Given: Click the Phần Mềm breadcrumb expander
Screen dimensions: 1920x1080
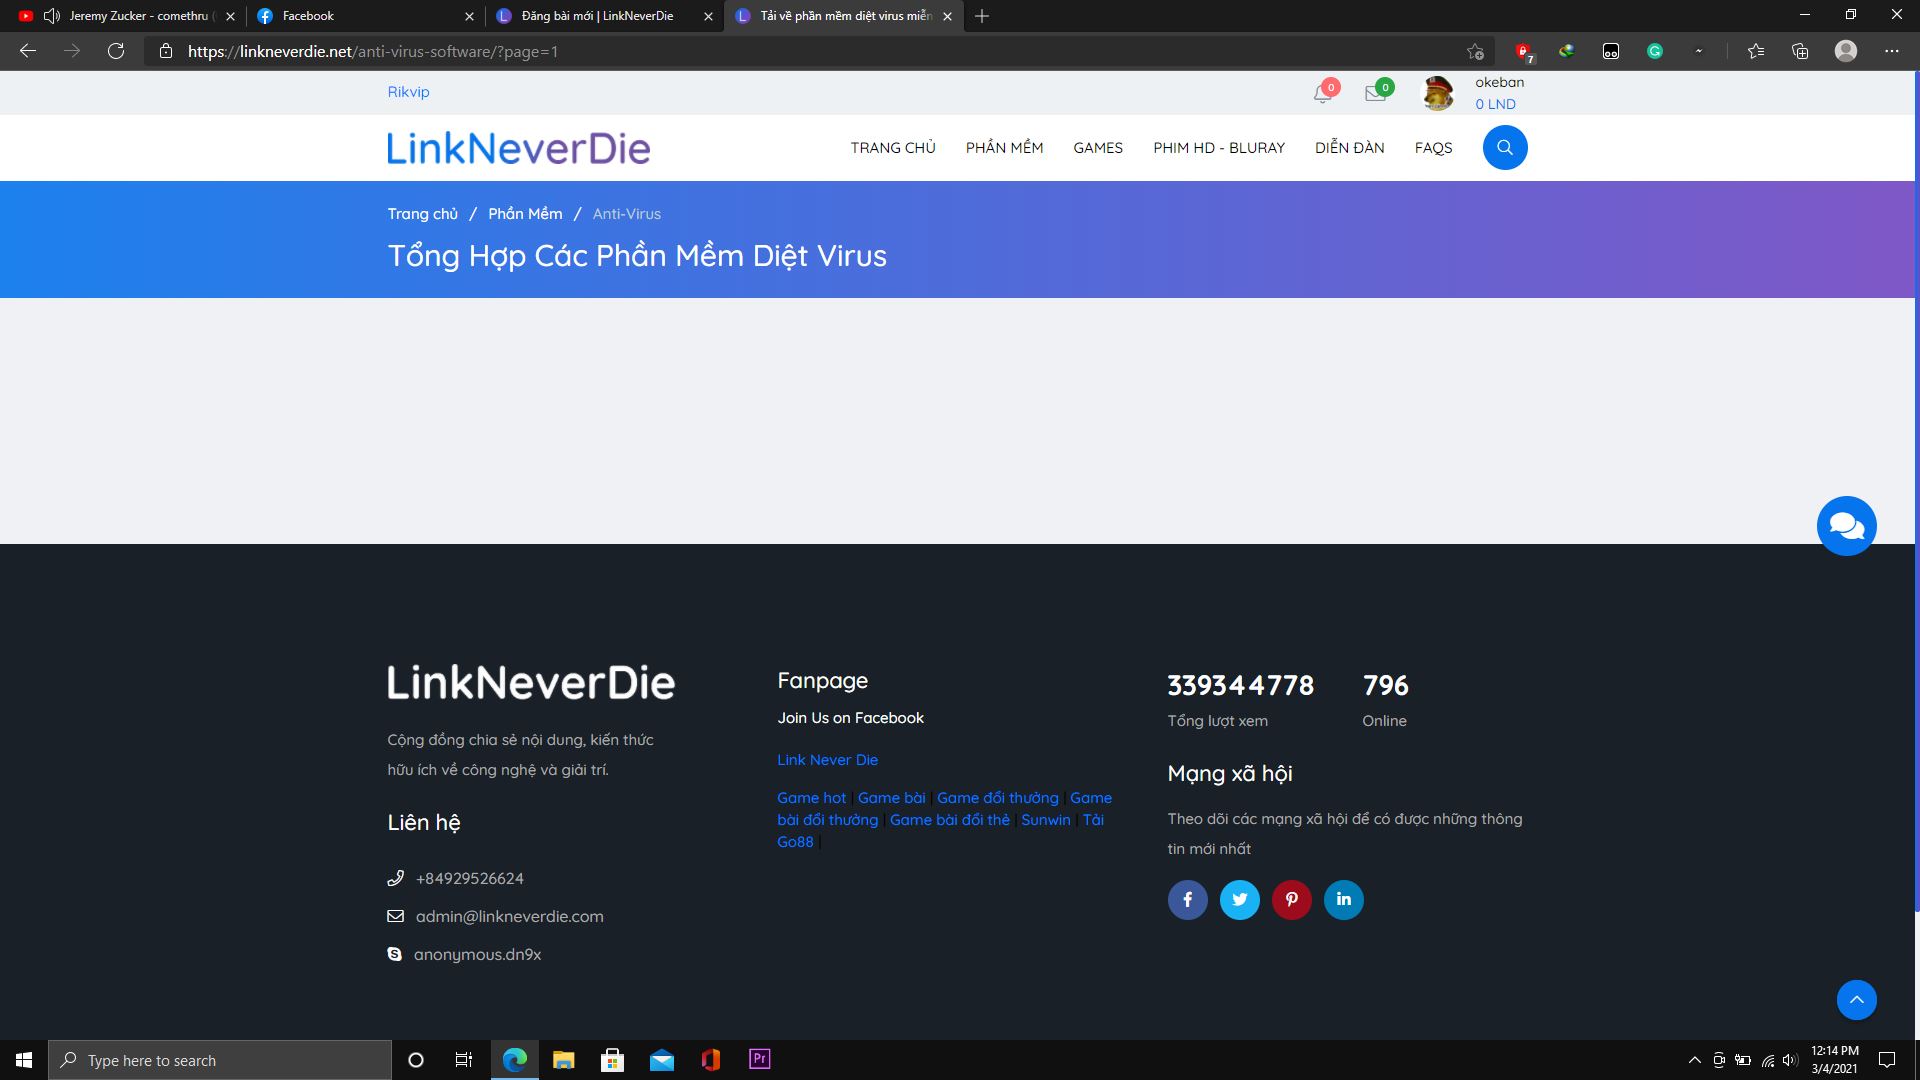Looking at the screenshot, I should (524, 214).
